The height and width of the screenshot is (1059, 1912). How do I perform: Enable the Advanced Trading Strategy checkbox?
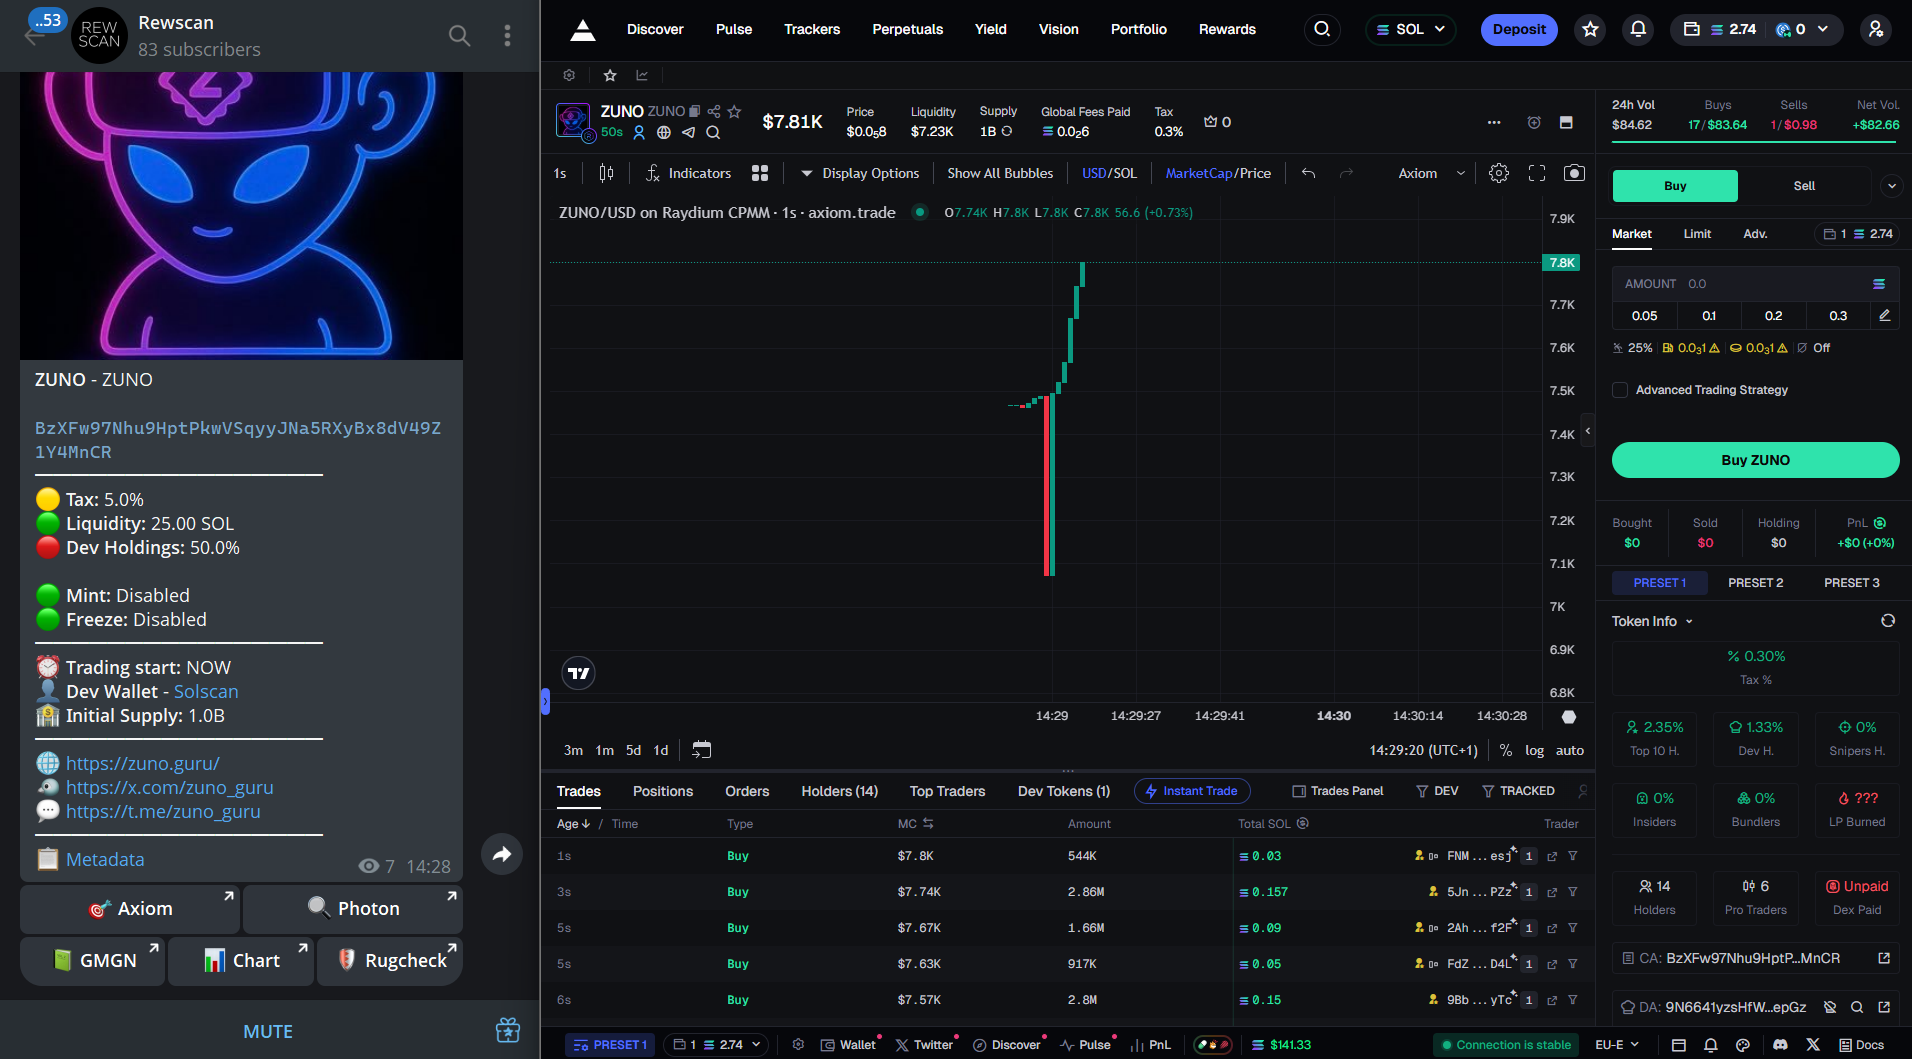(x=1620, y=390)
